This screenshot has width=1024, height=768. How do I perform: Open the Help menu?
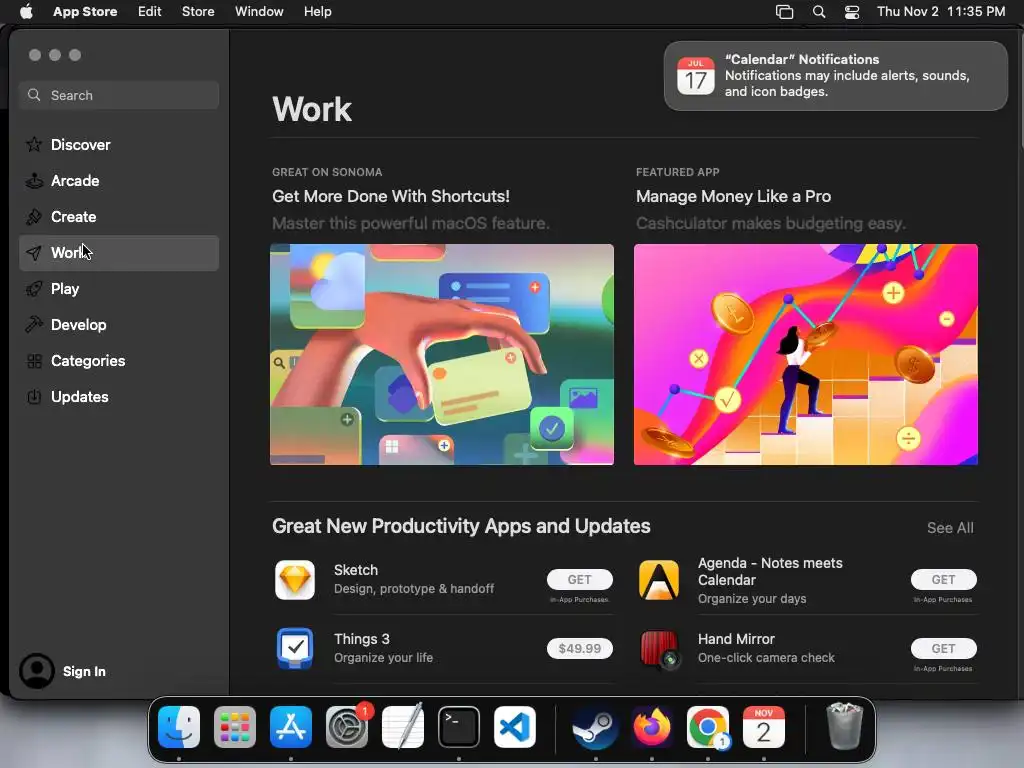pos(317,12)
